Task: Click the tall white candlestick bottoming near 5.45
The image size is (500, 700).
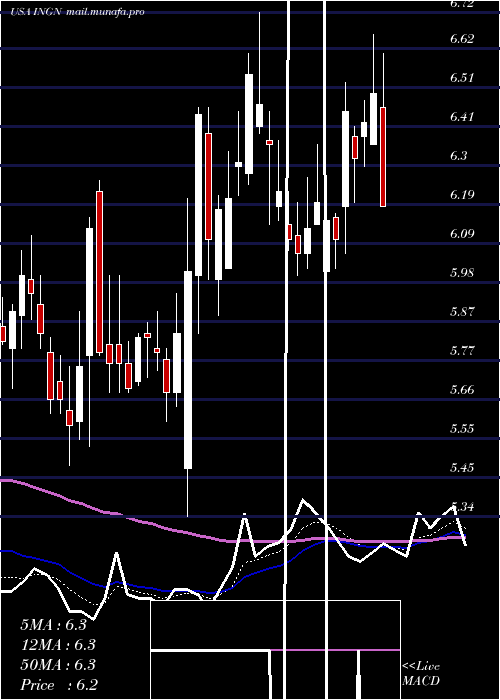Action: [x=188, y=370]
